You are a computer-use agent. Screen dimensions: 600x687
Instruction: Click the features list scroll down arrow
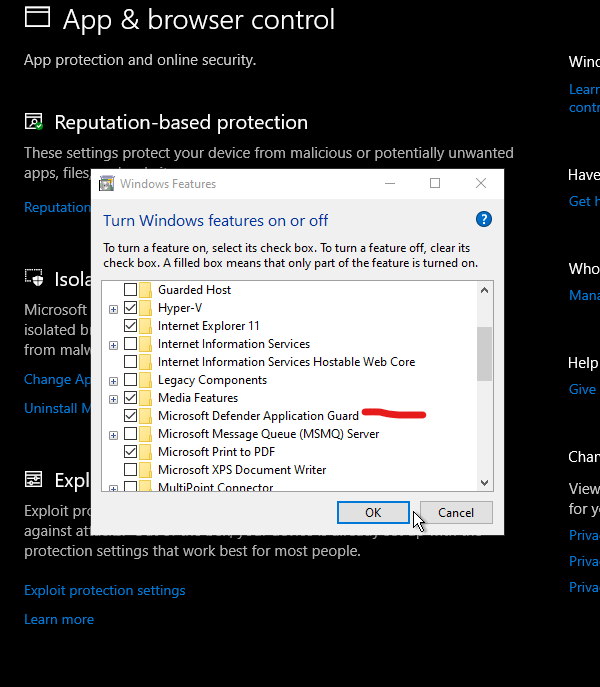pos(485,482)
